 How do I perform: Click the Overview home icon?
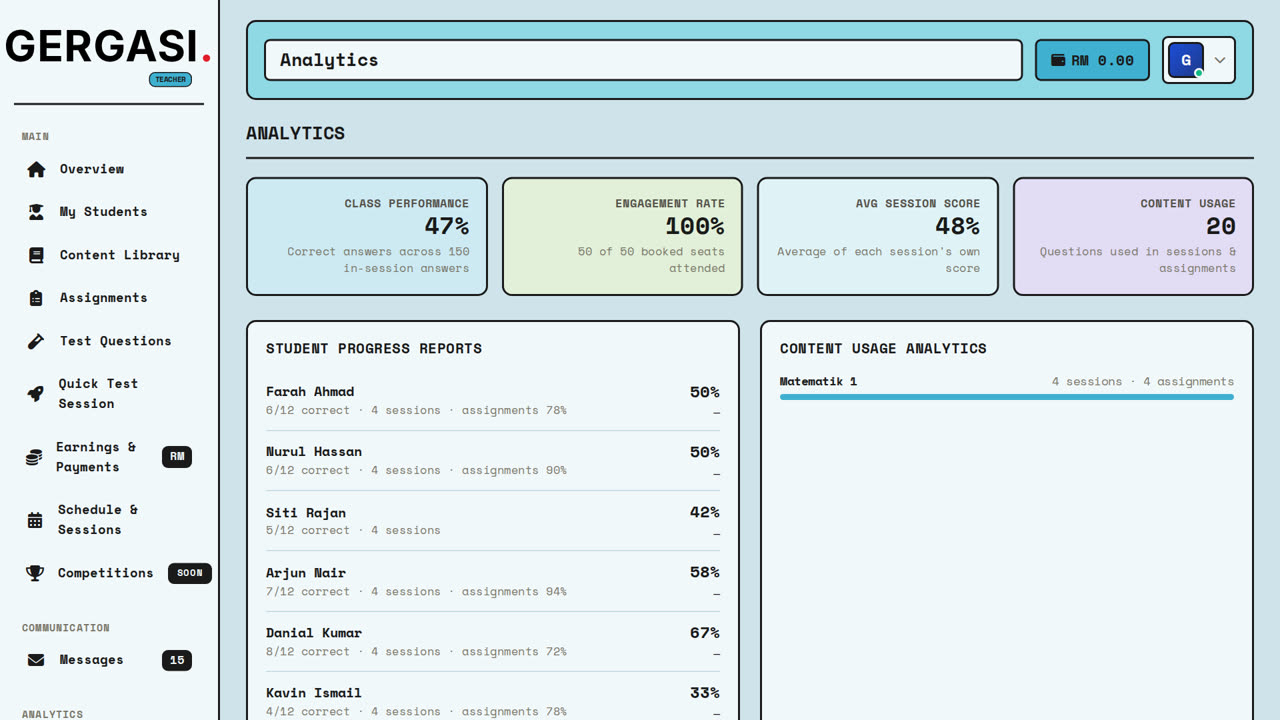pos(36,169)
